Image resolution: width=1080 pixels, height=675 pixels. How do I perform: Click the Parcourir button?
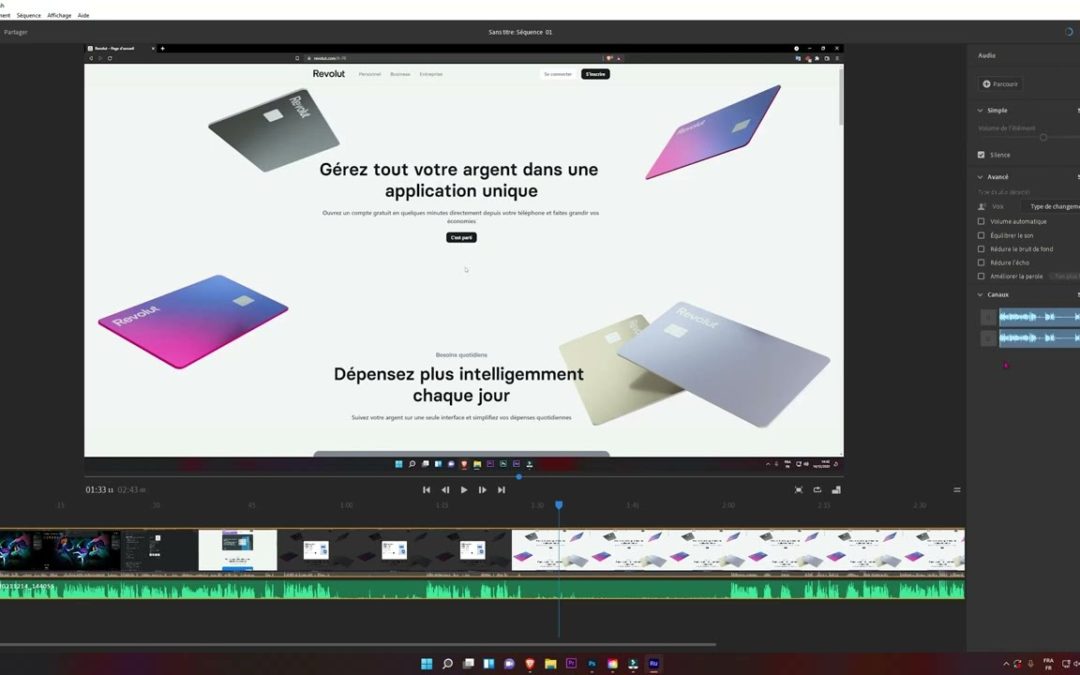pos(1000,84)
